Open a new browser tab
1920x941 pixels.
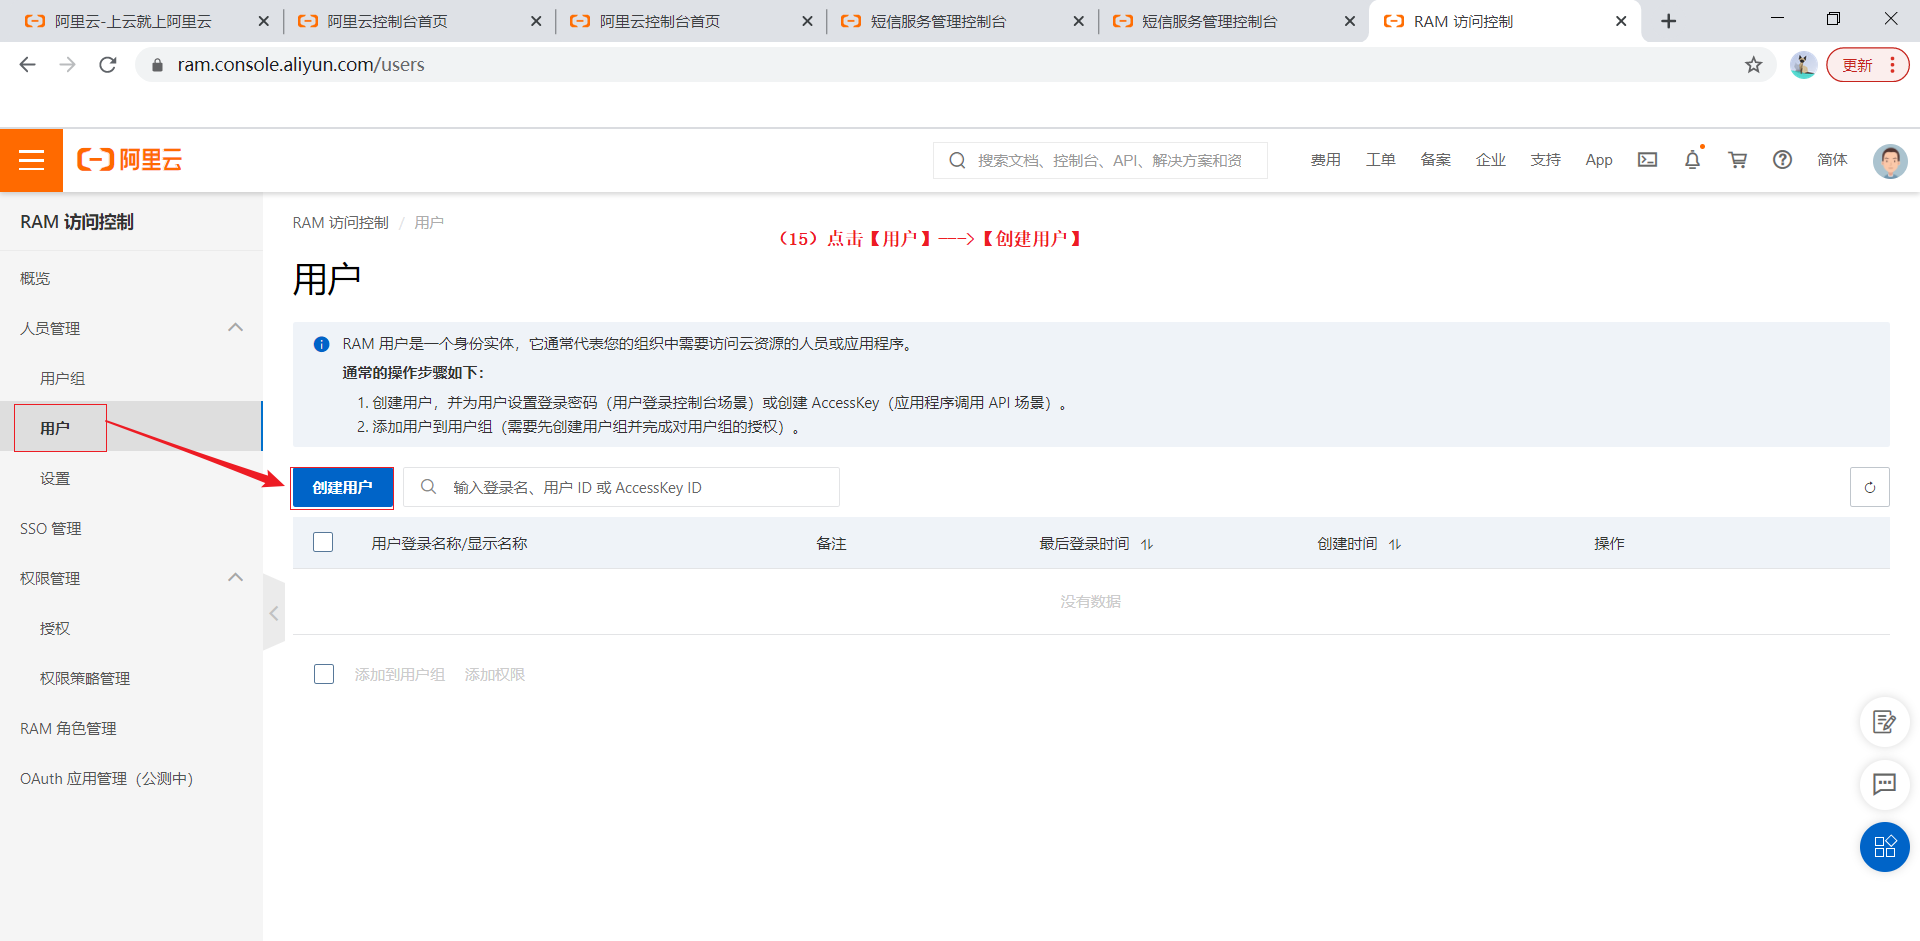pos(1668,21)
